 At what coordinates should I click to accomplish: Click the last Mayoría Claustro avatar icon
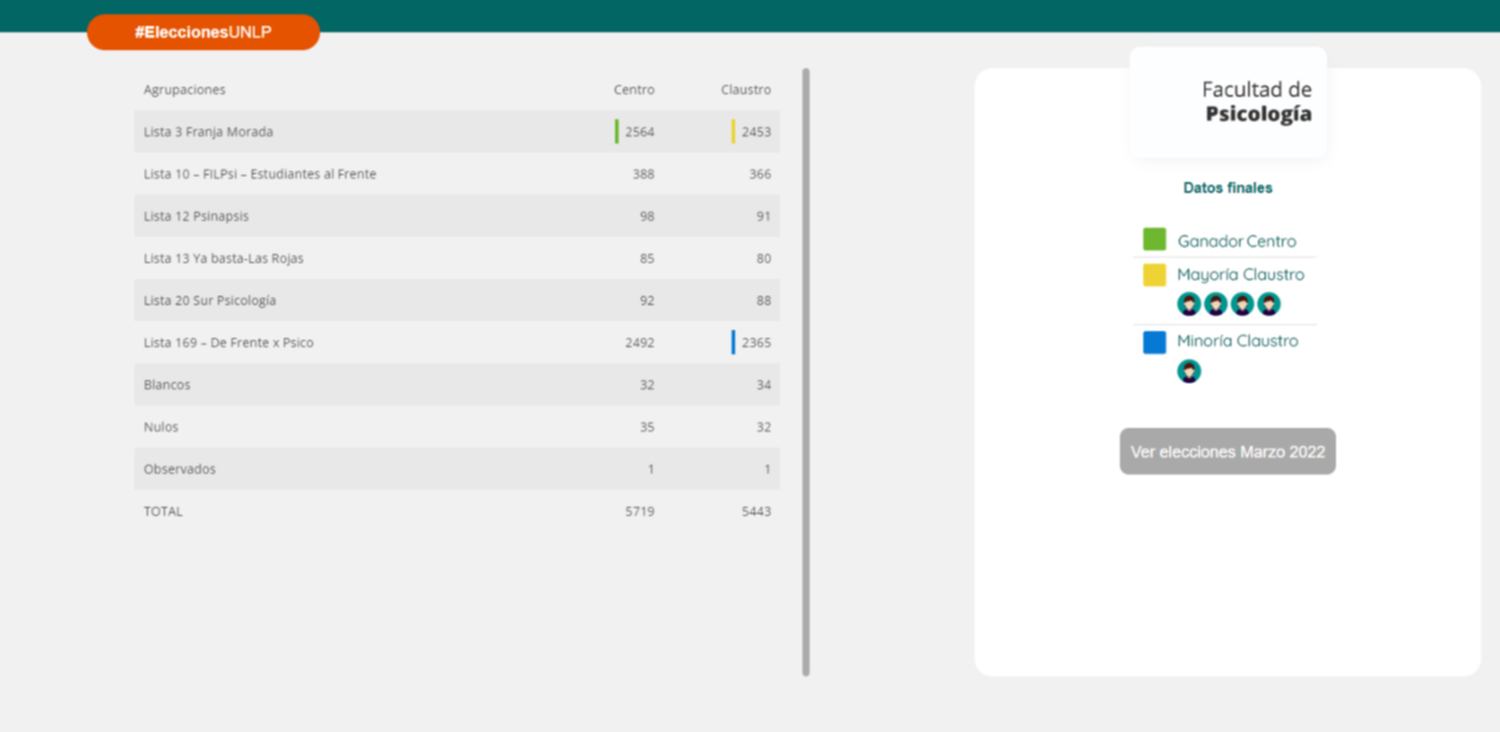[x=1269, y=305]
